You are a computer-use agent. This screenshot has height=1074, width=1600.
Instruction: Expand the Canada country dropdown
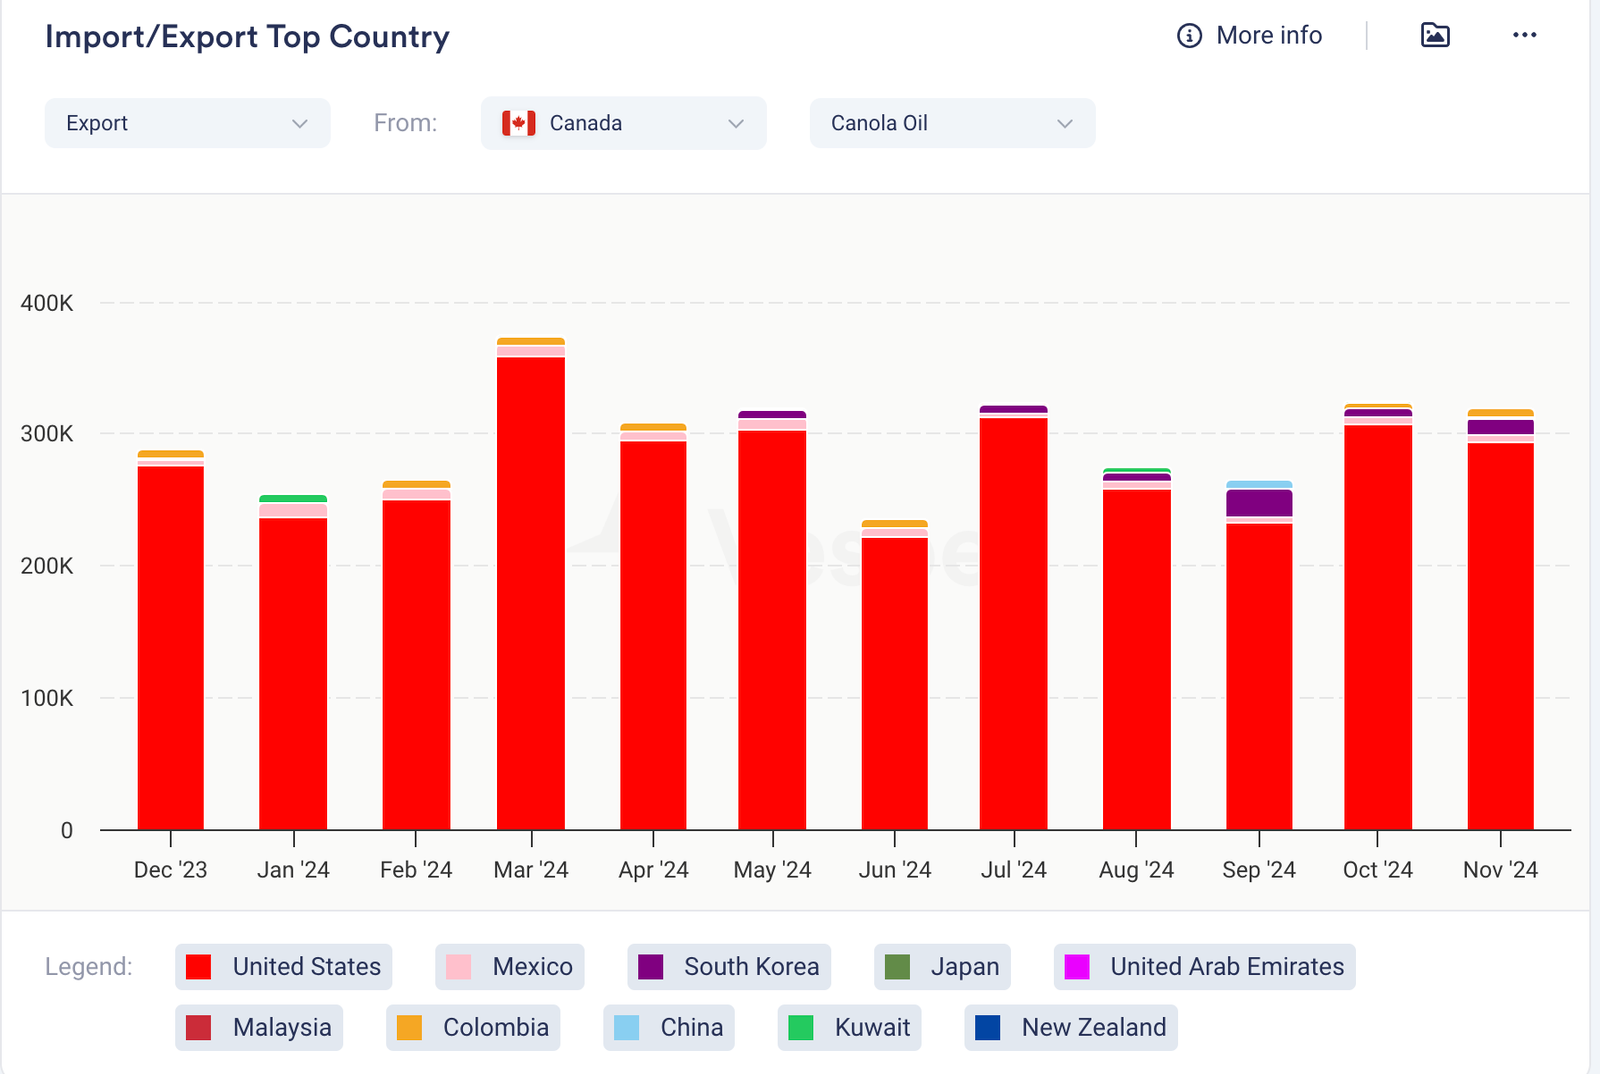pyautogui.click(x=735, y=123)
